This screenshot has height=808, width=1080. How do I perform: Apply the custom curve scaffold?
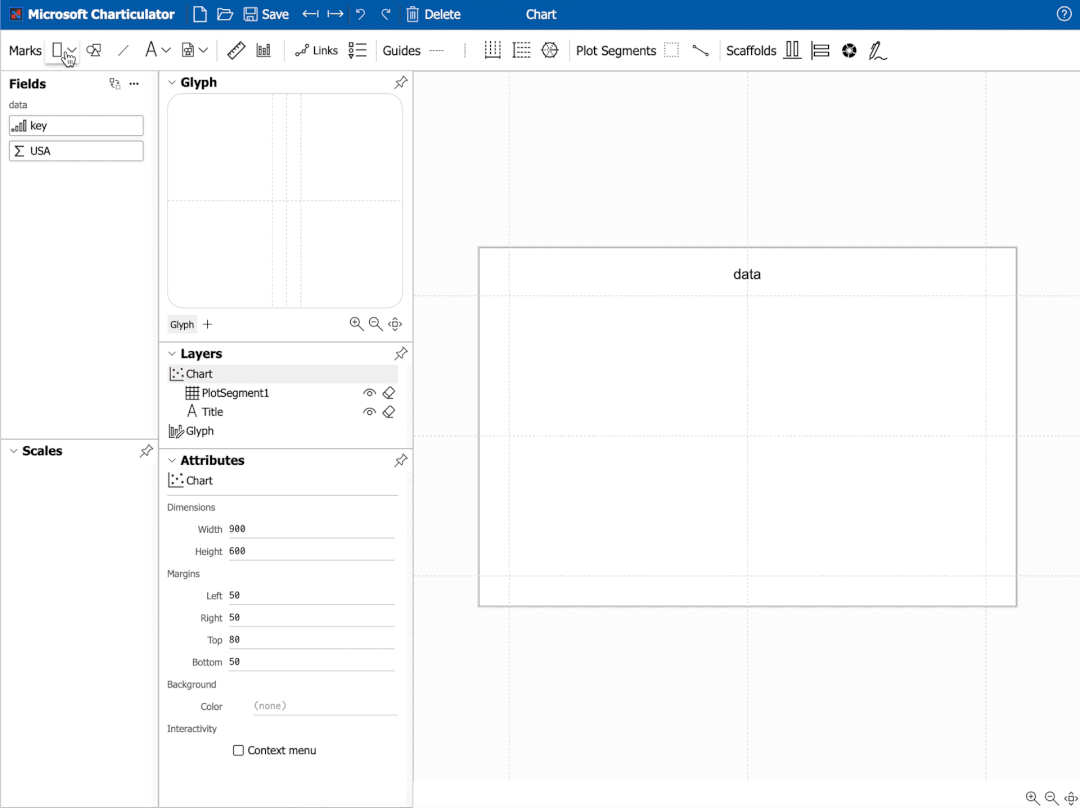pos(878,50)
